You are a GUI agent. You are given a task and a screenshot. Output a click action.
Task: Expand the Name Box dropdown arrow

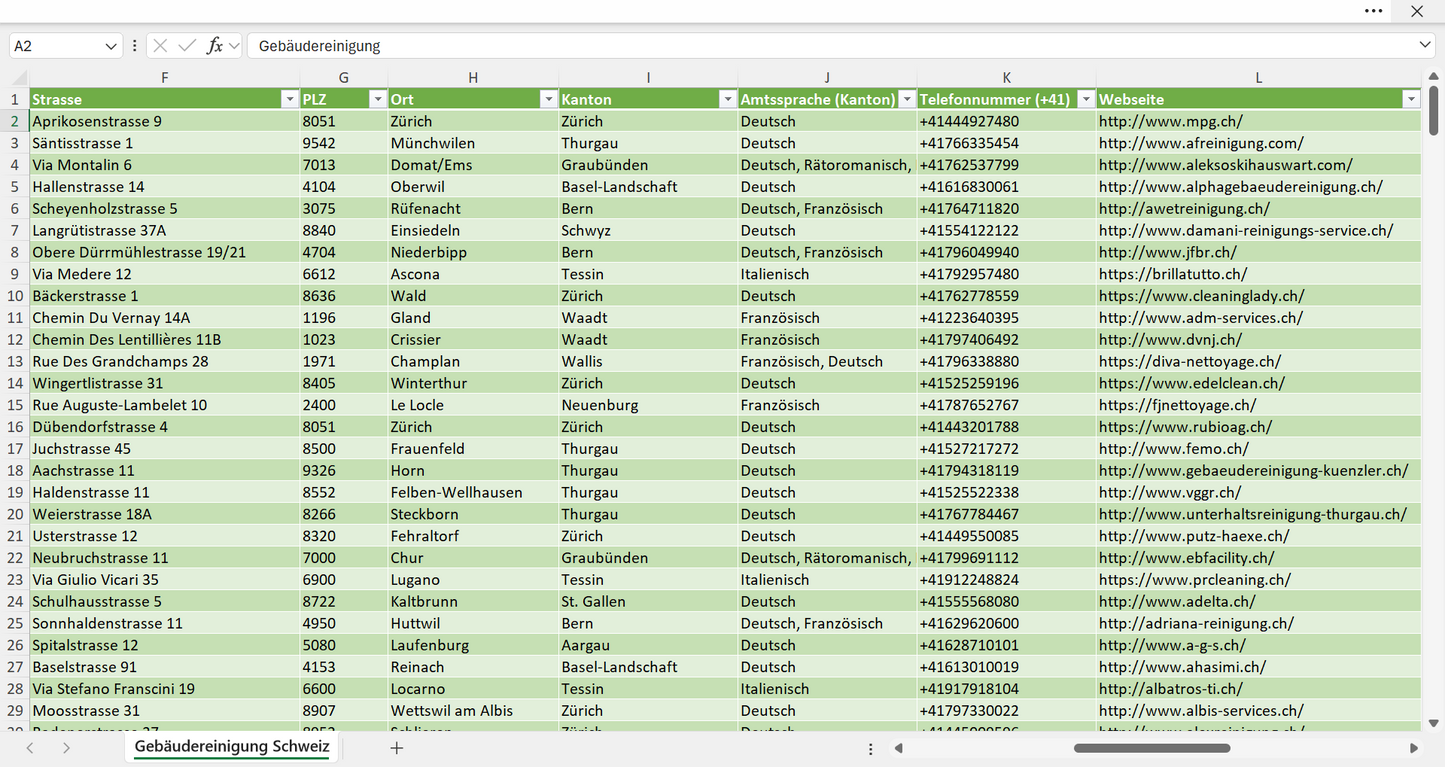(x=111, y=46)
